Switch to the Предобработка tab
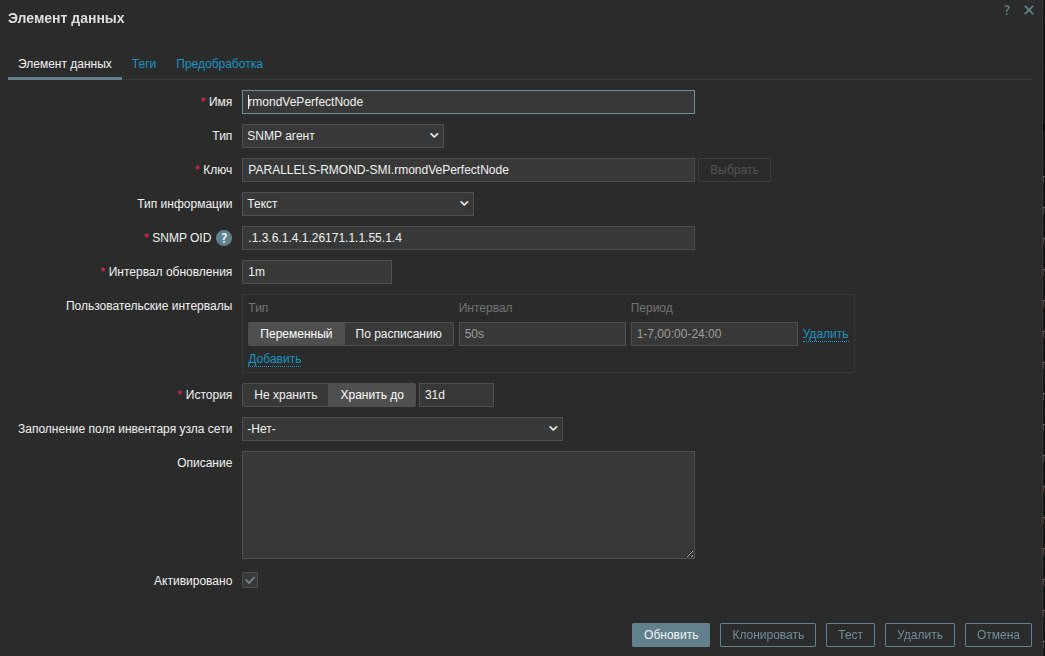 [219, 64]
